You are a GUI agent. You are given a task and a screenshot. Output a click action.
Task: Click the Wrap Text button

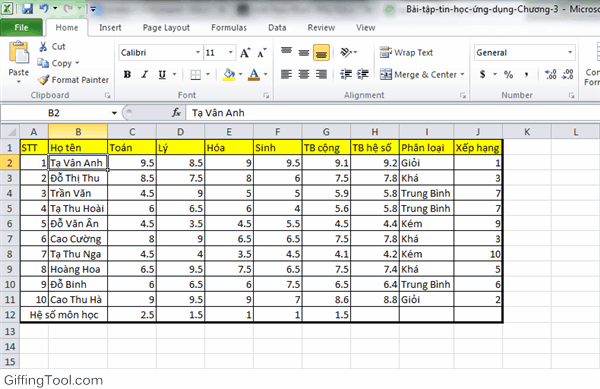tap(406, 52)
